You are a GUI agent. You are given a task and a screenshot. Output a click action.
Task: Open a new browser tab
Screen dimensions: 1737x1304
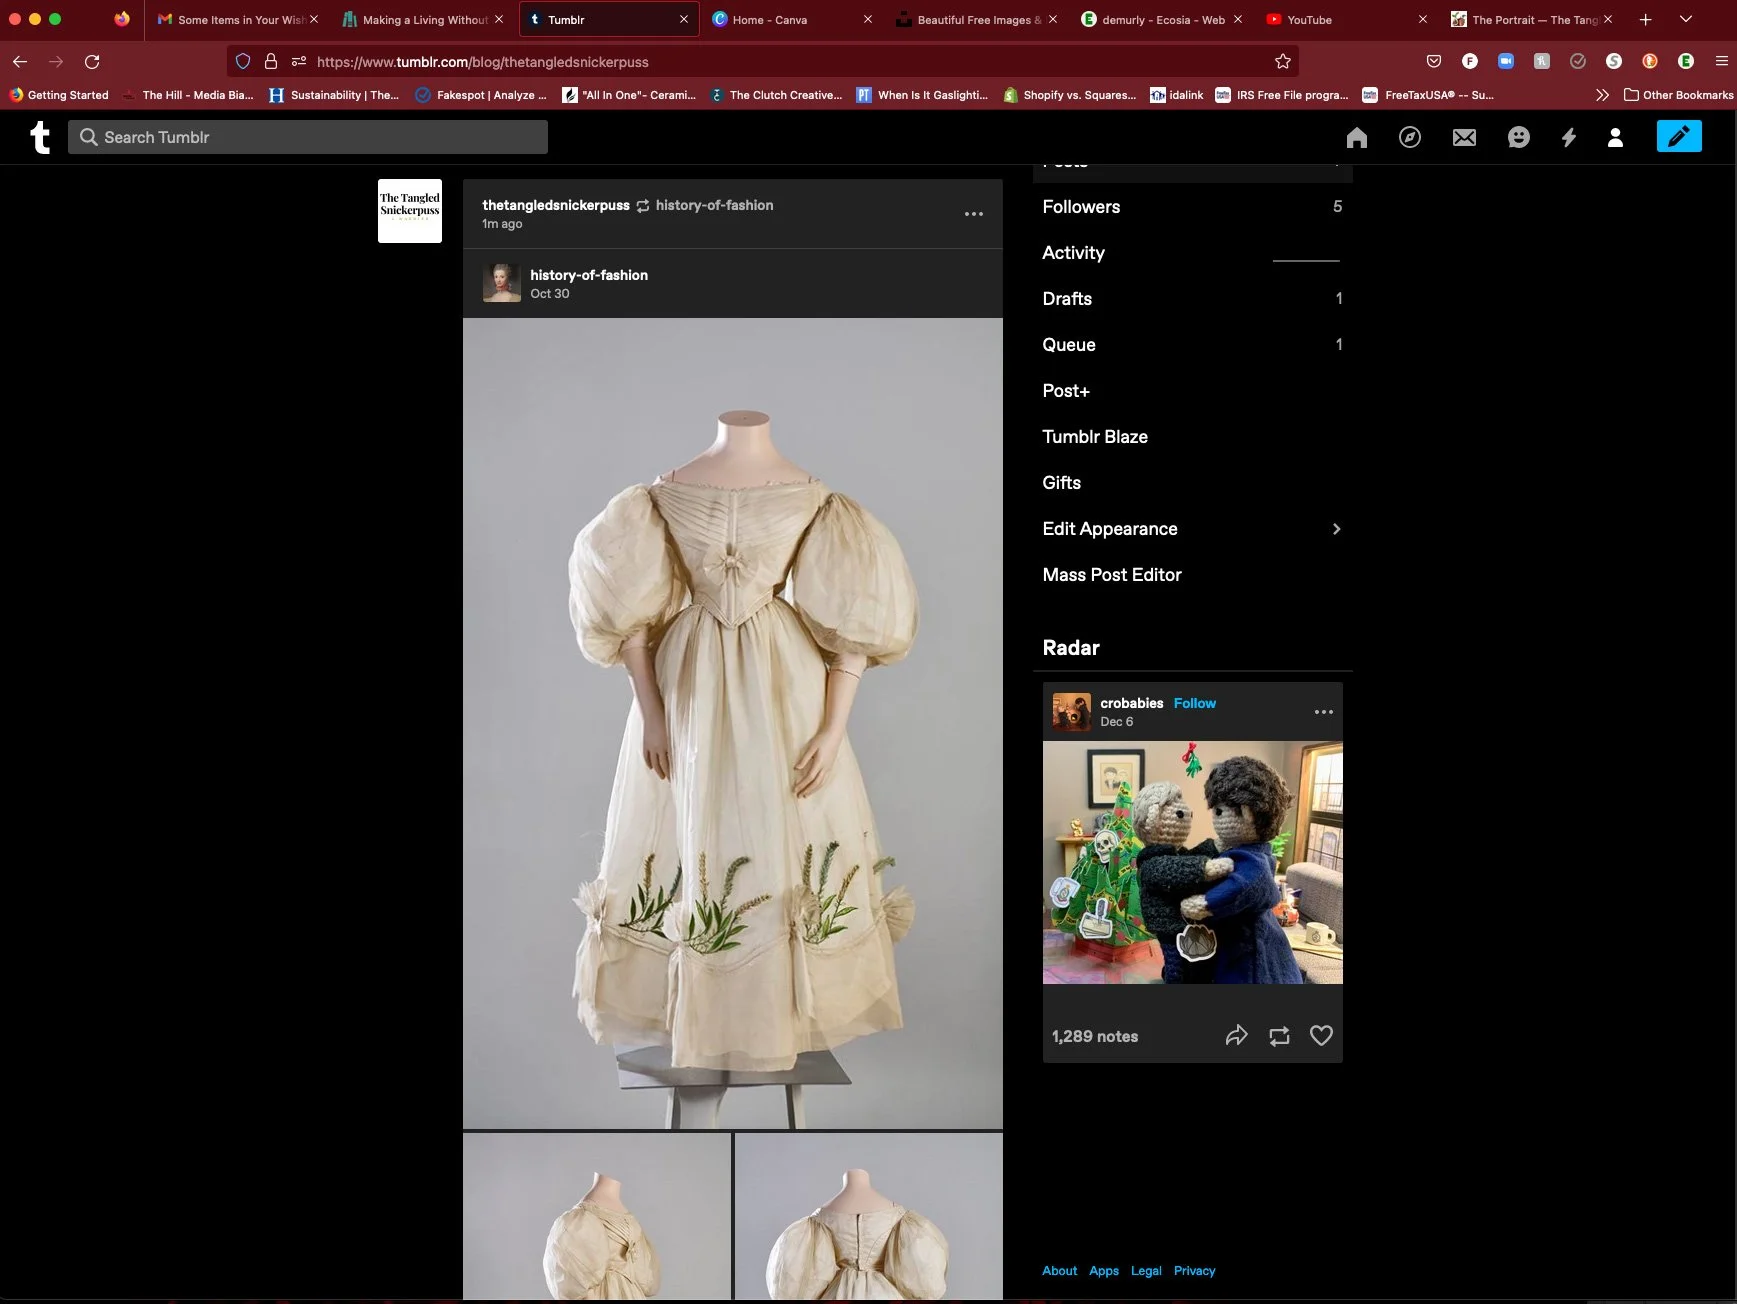(x=1645, y=20)
